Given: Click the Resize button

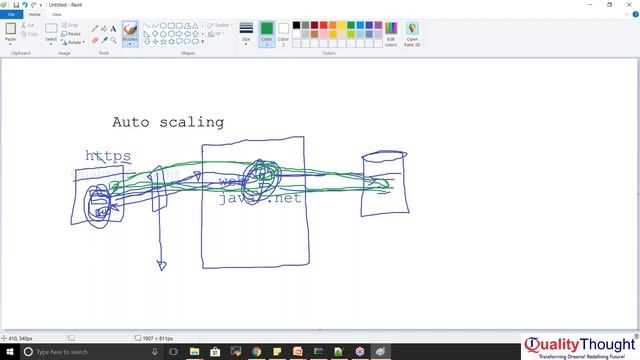Looking at the screenshot, I should pos(71,33).
